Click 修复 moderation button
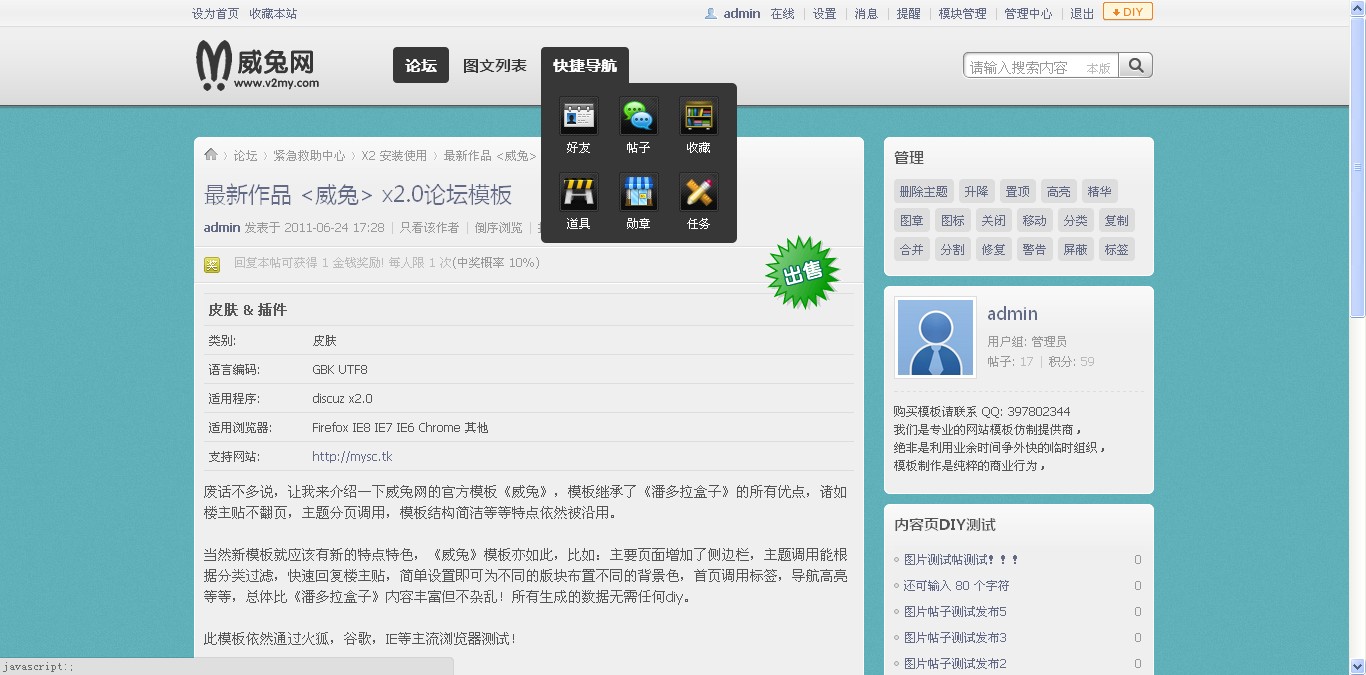This screenshot has height=675, width=1366. click(994, 250)
